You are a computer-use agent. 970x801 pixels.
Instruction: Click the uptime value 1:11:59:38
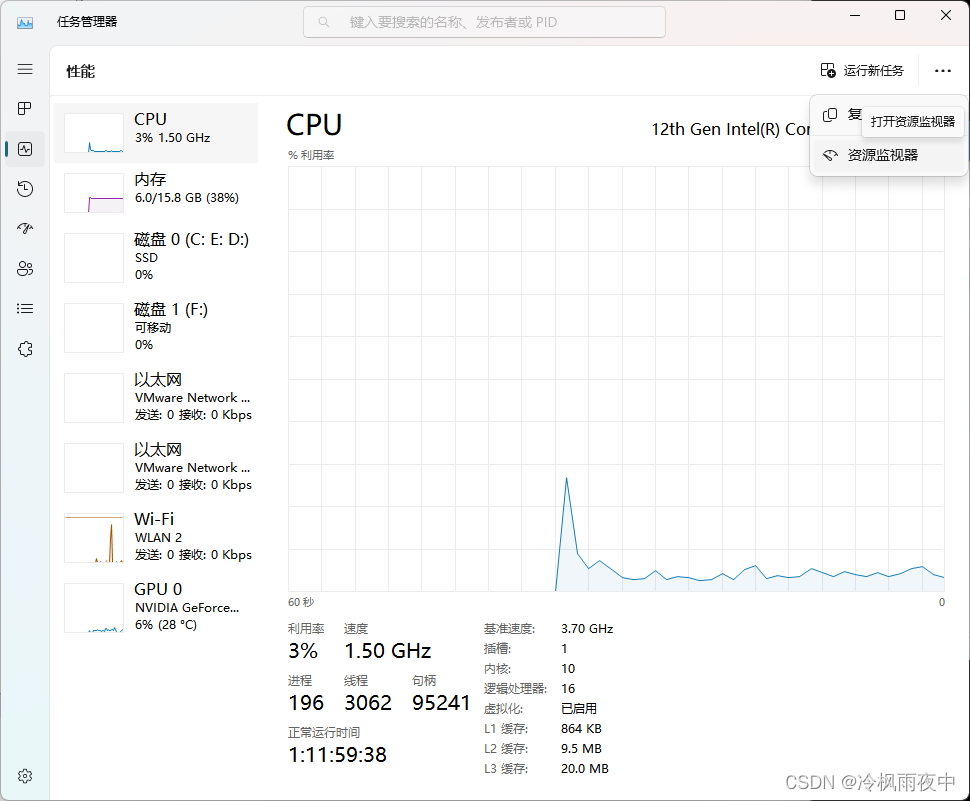pos(338,755)
